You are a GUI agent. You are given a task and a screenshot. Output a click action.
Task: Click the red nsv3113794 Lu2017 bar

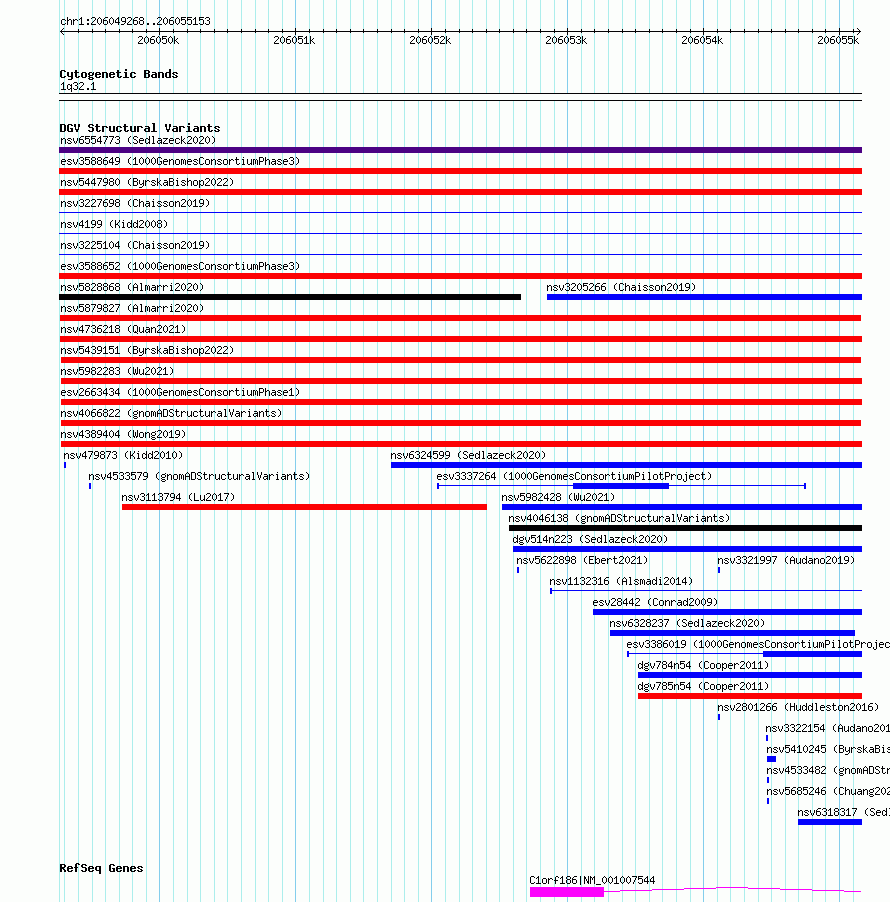pyautogui.click(x=304, y=507)
